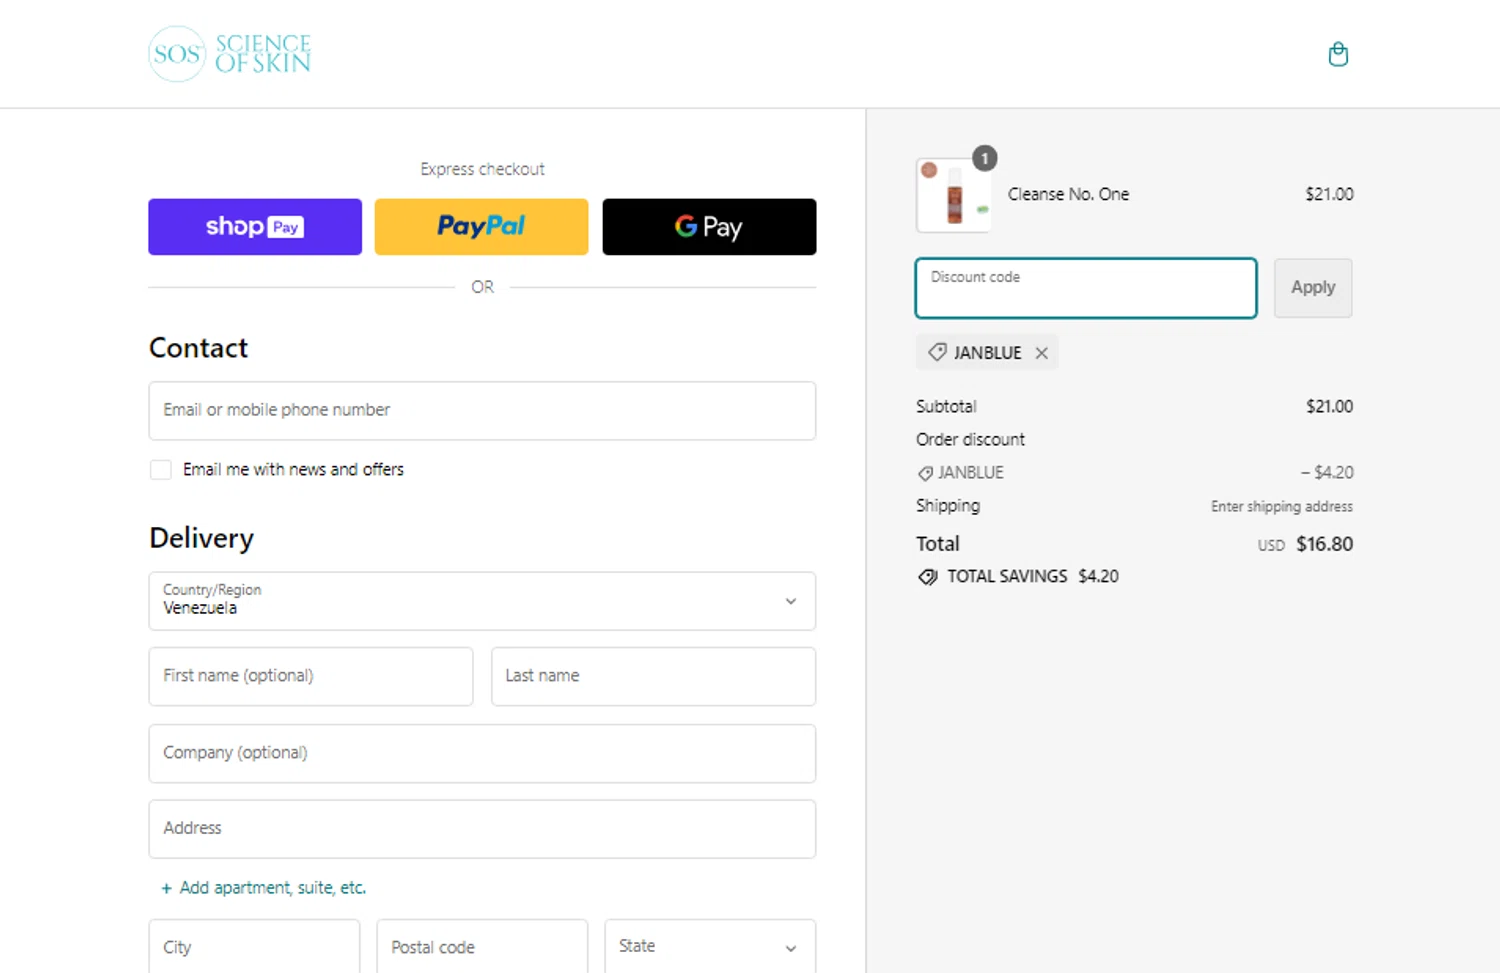Focus the Company (optional) field

[x=482, y=754]
